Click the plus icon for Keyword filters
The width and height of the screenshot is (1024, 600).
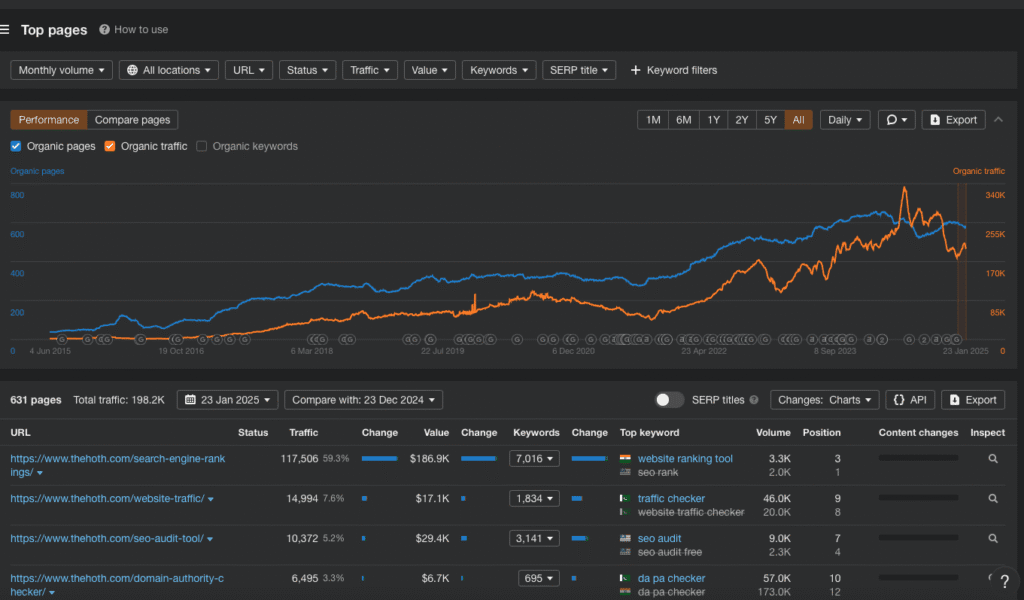click(635, 70)
